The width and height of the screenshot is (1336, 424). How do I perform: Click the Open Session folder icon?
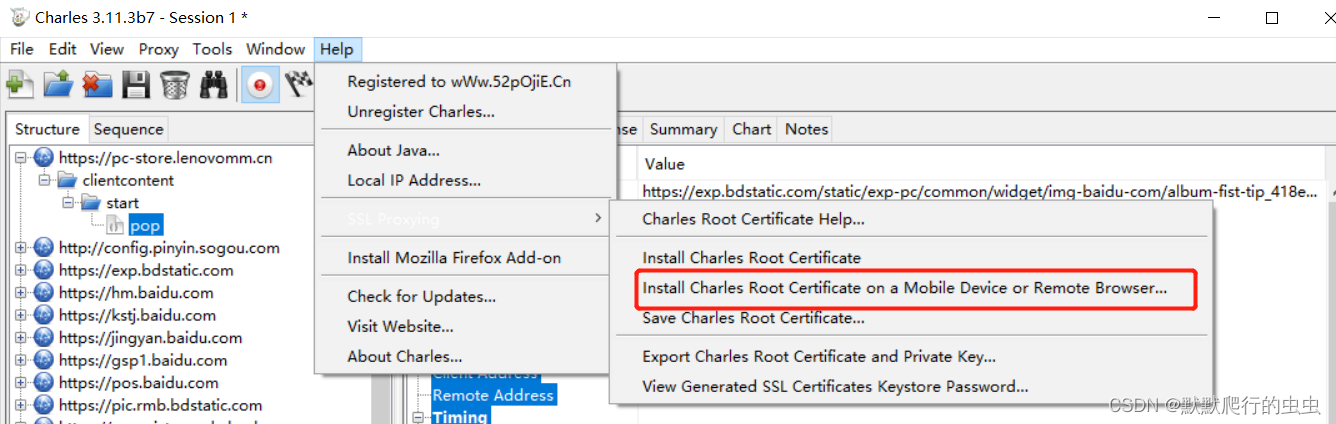pyautogui.click(x=58, y=85)
